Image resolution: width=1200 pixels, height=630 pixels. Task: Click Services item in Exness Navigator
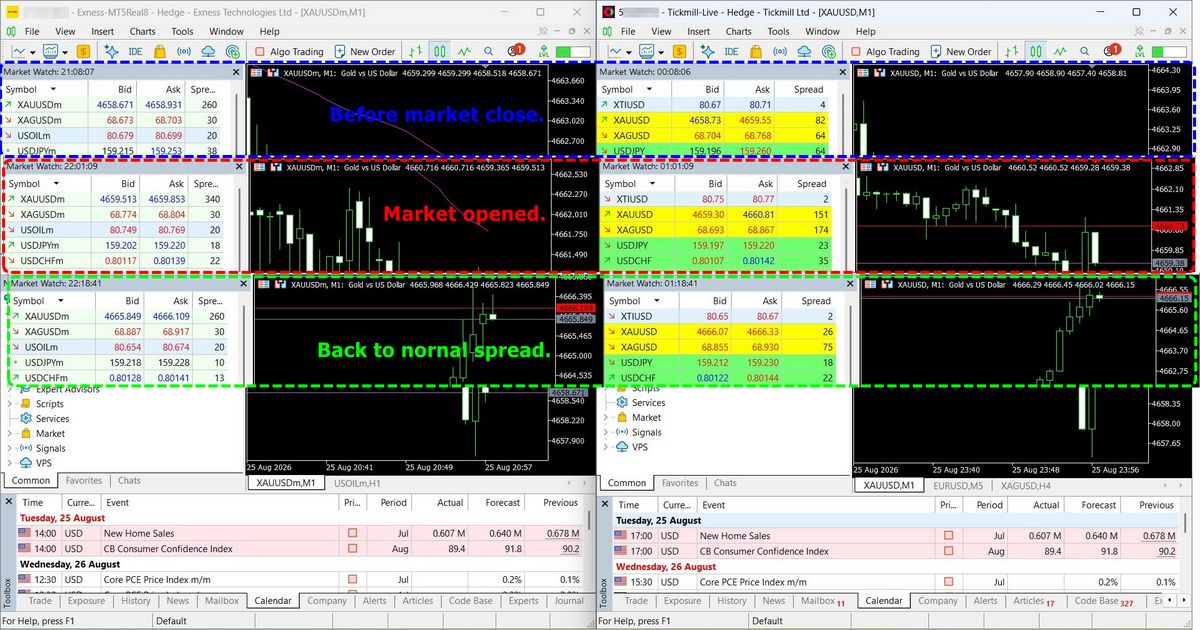pos(52,419)
